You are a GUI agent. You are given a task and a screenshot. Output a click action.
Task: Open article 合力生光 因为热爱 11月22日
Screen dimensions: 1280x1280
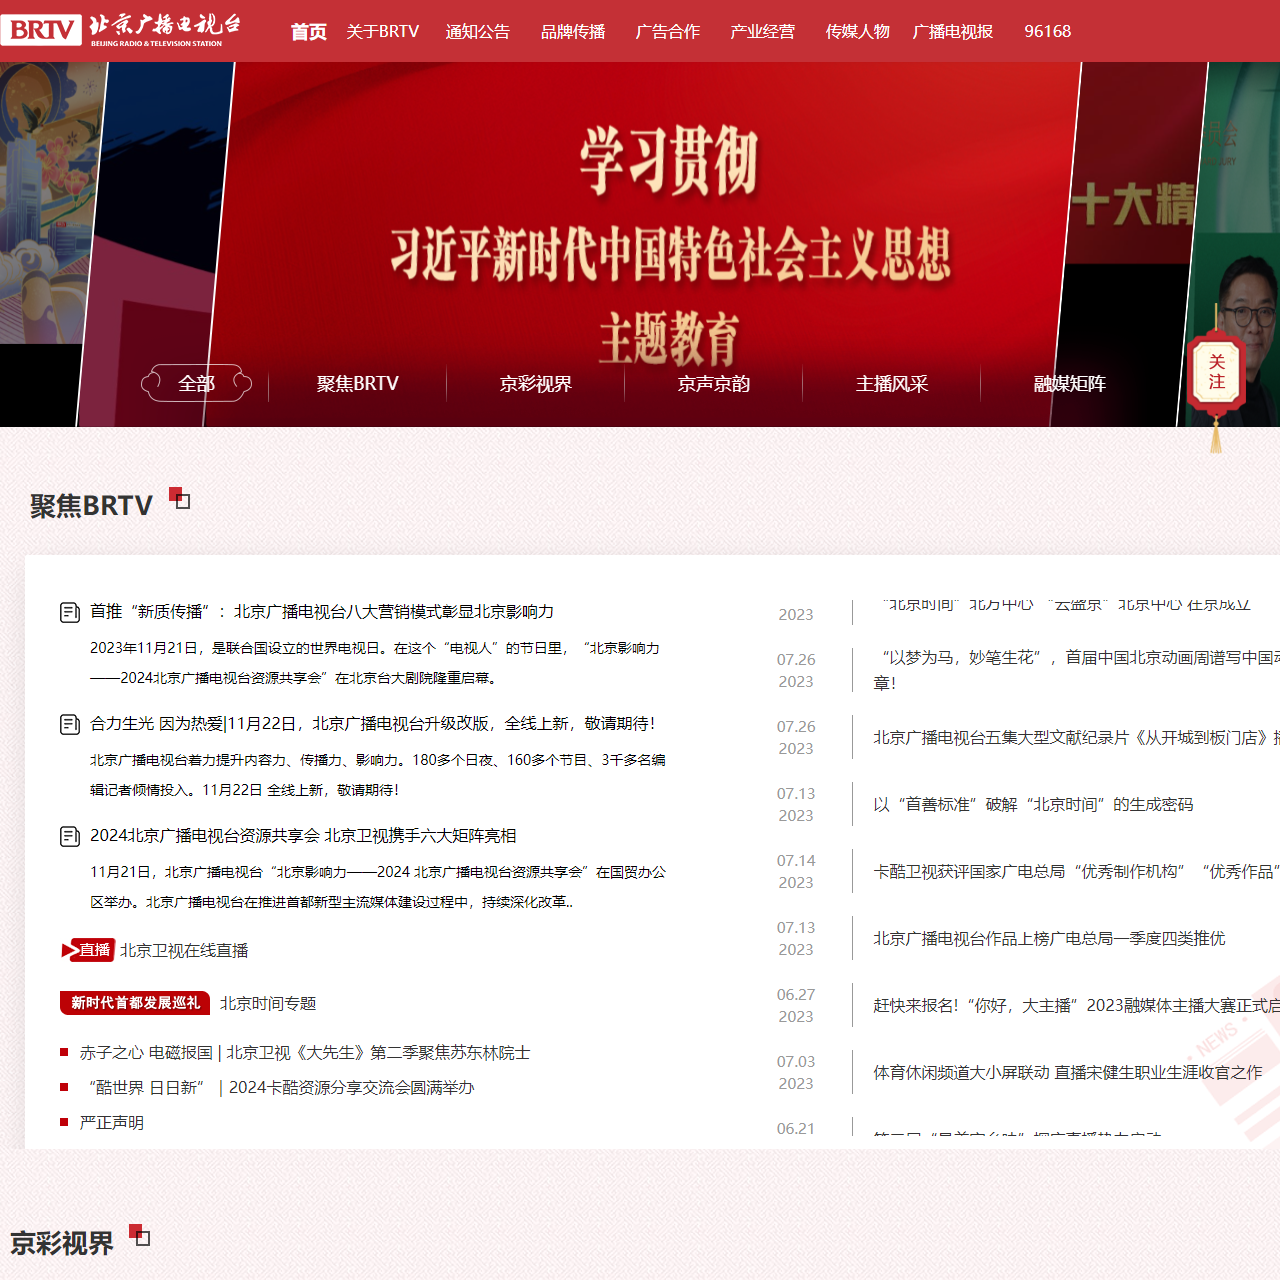click(x=372, y=724)
